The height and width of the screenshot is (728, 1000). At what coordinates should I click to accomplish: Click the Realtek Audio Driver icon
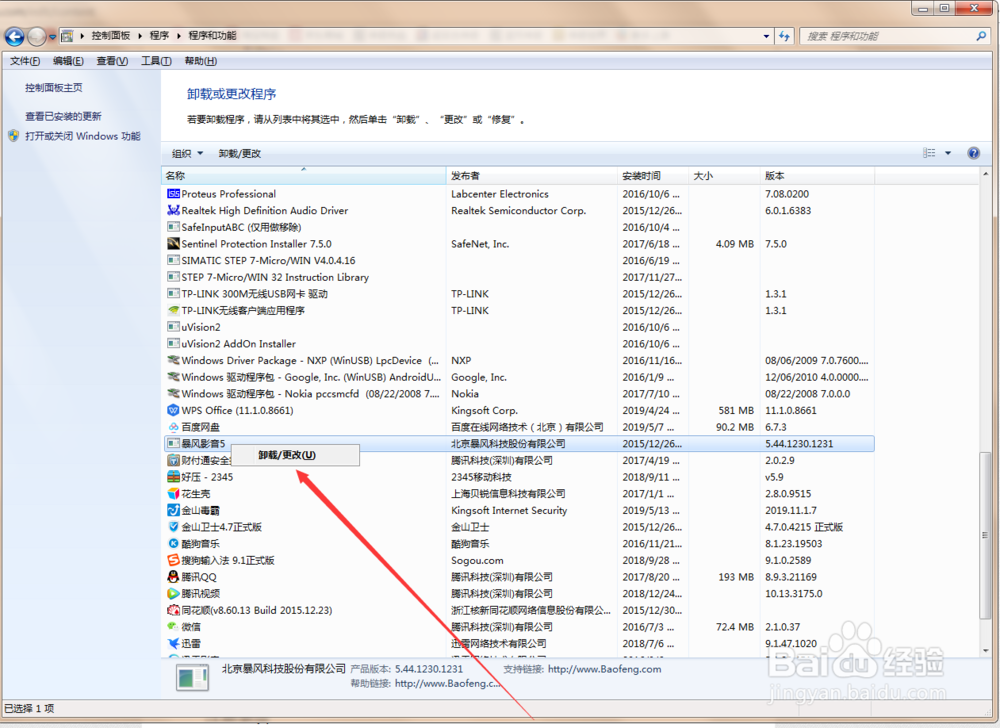pyautogui.click(x=173, y=210)
